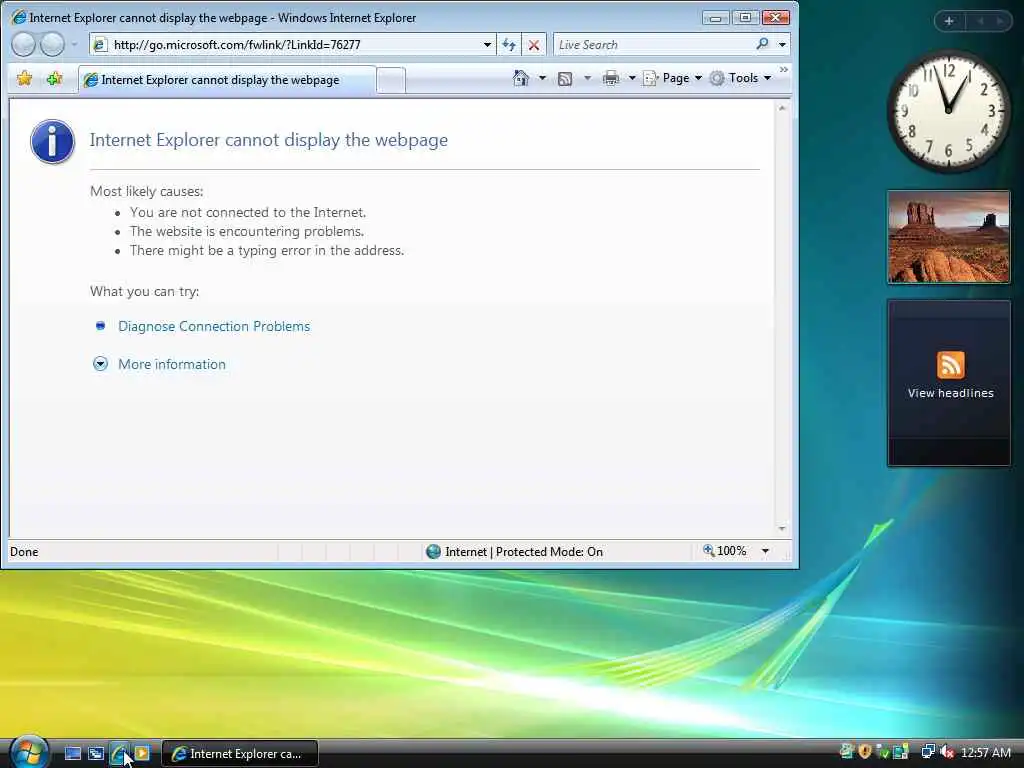Click the Print toolbar icon

[611, 78]
